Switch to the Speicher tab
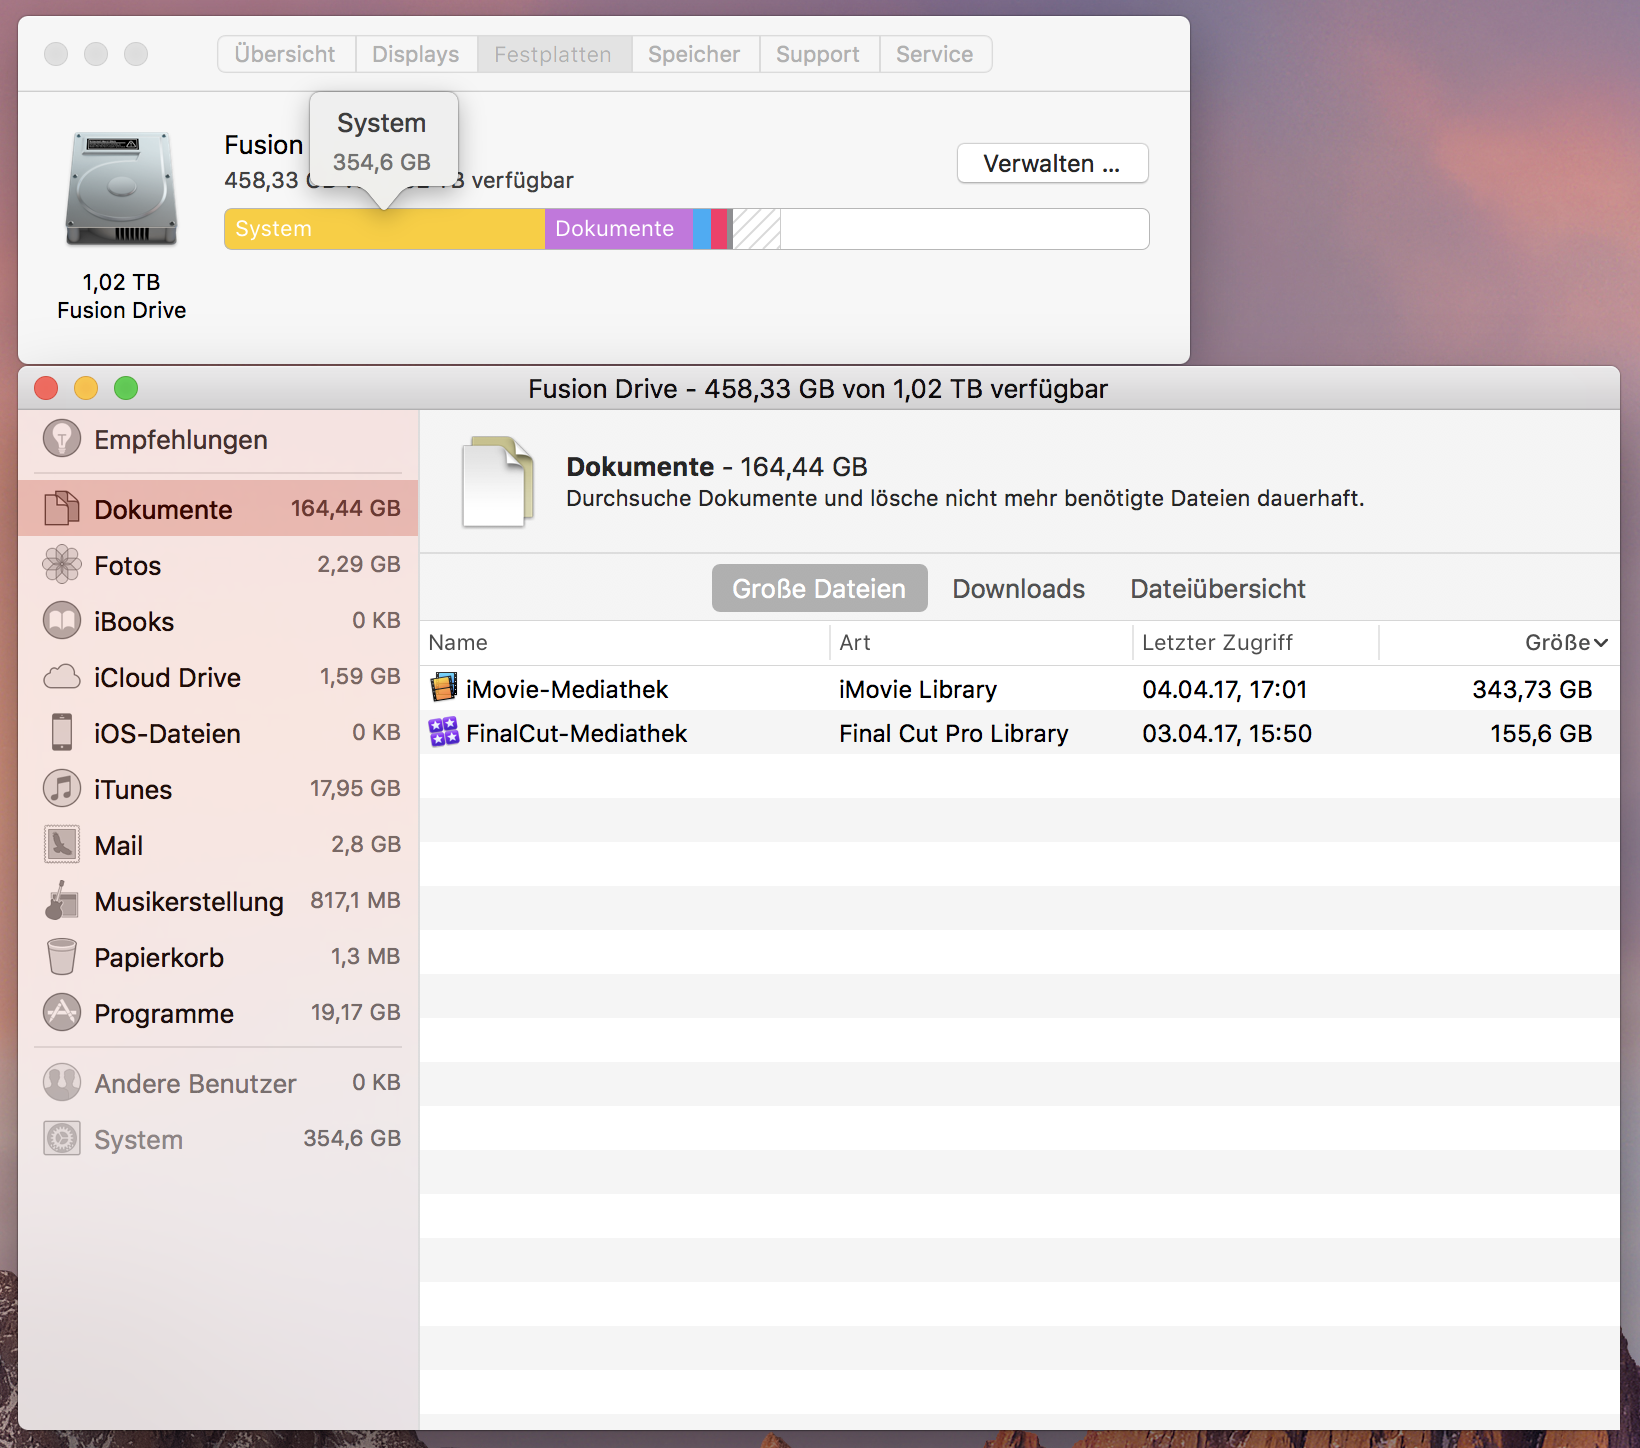The height and width of the screenshot is (1448, 1640). click(694, 54)
